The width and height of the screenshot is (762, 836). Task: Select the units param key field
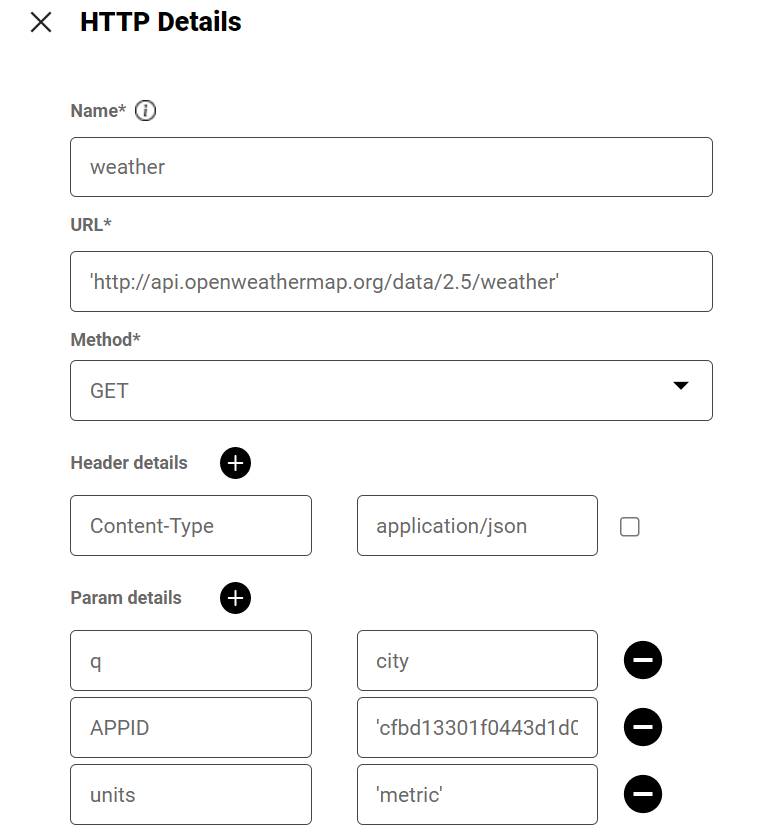point(191,794)
